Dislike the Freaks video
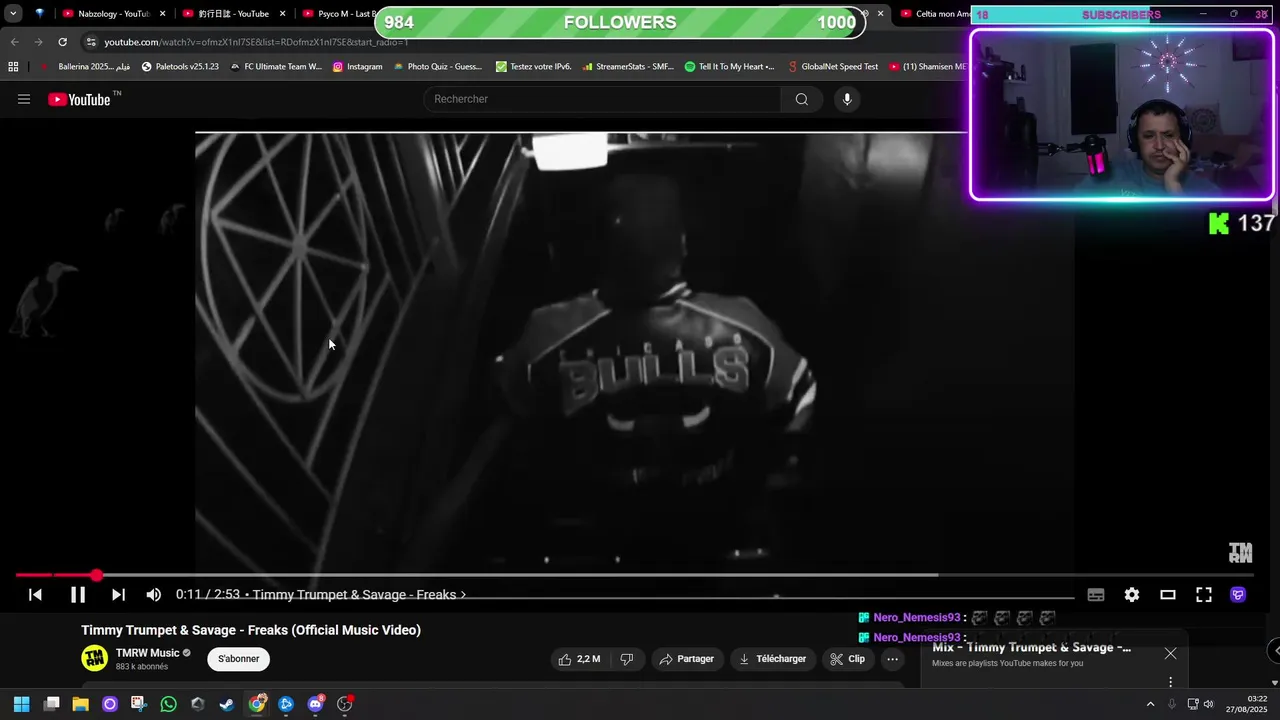The image size is (1280, 720). point(627,659)
